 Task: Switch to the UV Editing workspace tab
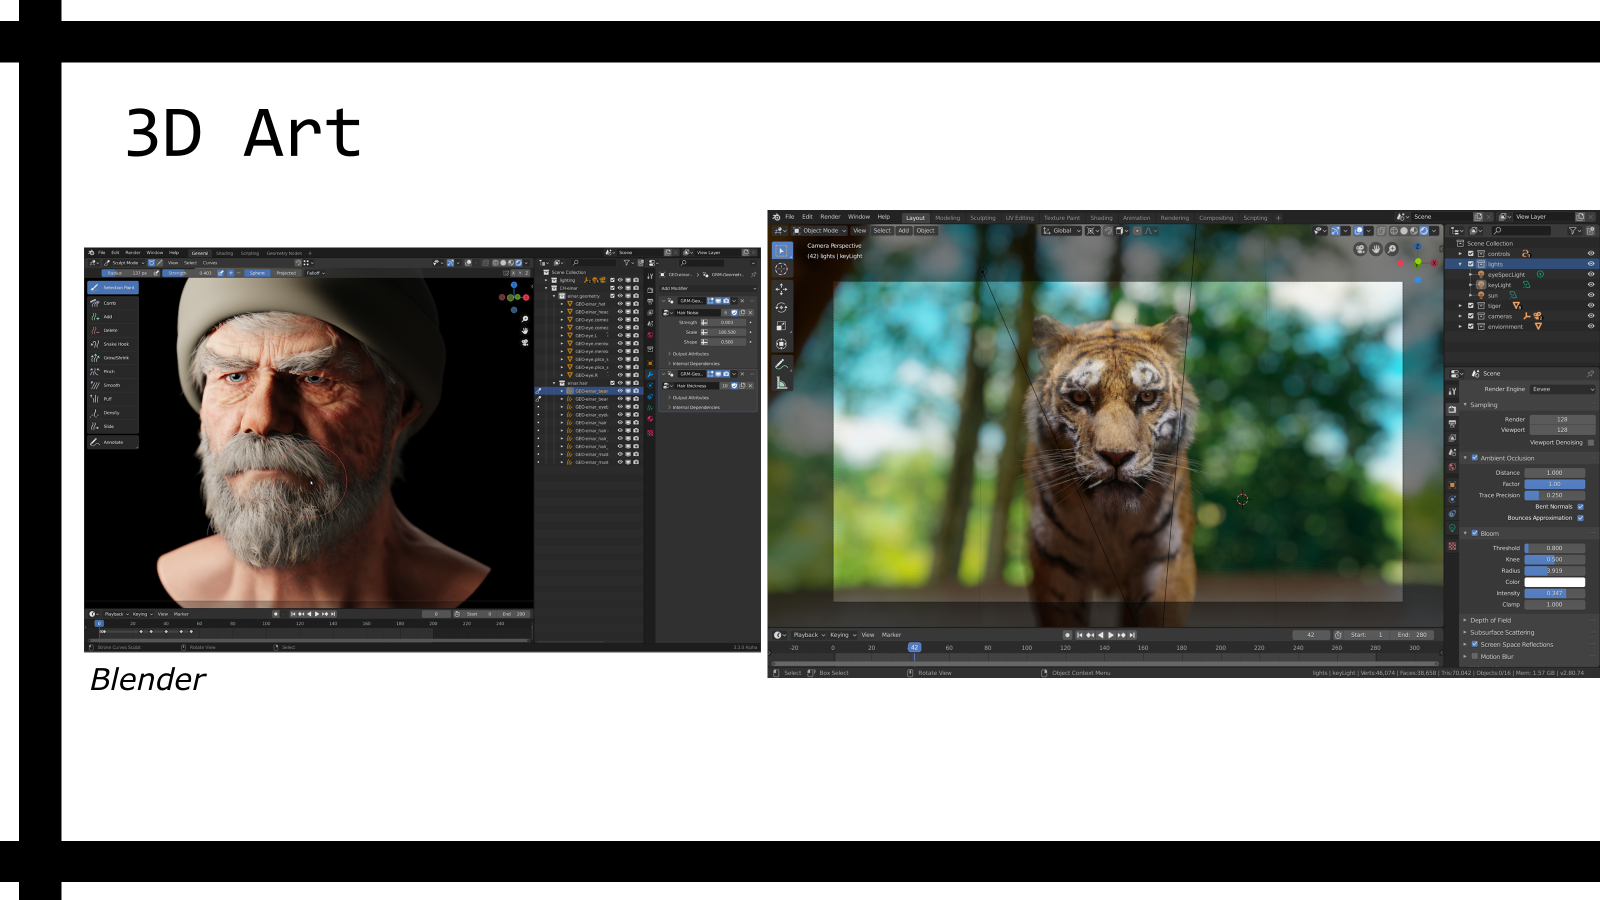(x=1020, y=218)
